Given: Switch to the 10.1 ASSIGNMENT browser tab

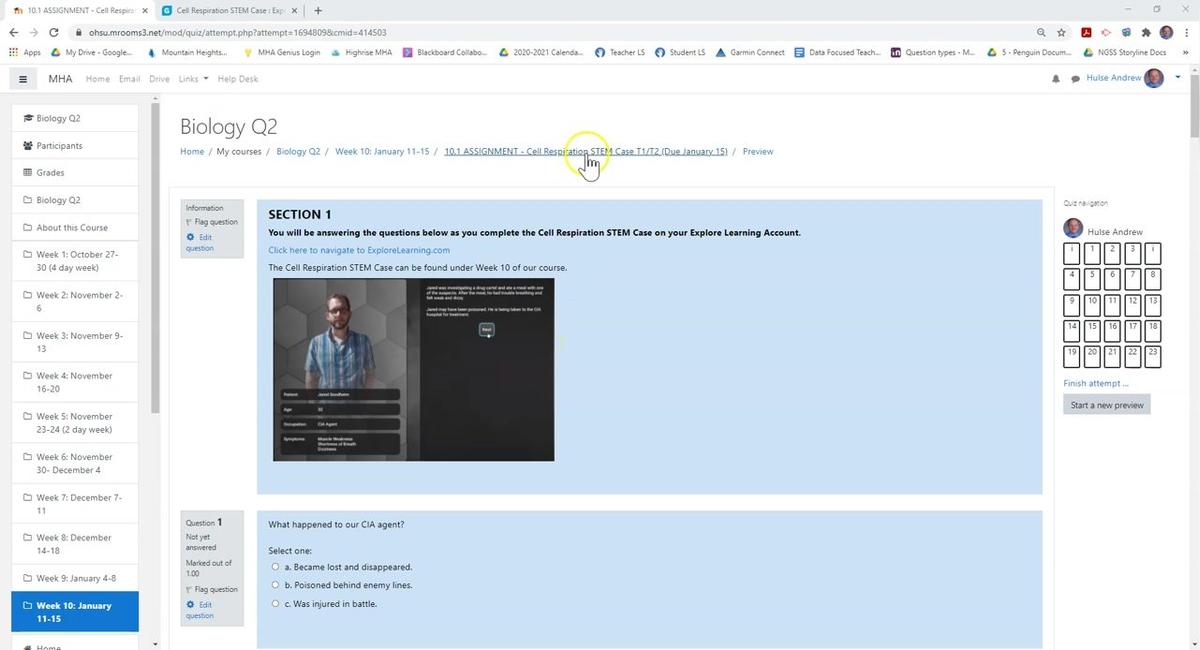Looking at the screenshot, I should [x=78, y=11].
